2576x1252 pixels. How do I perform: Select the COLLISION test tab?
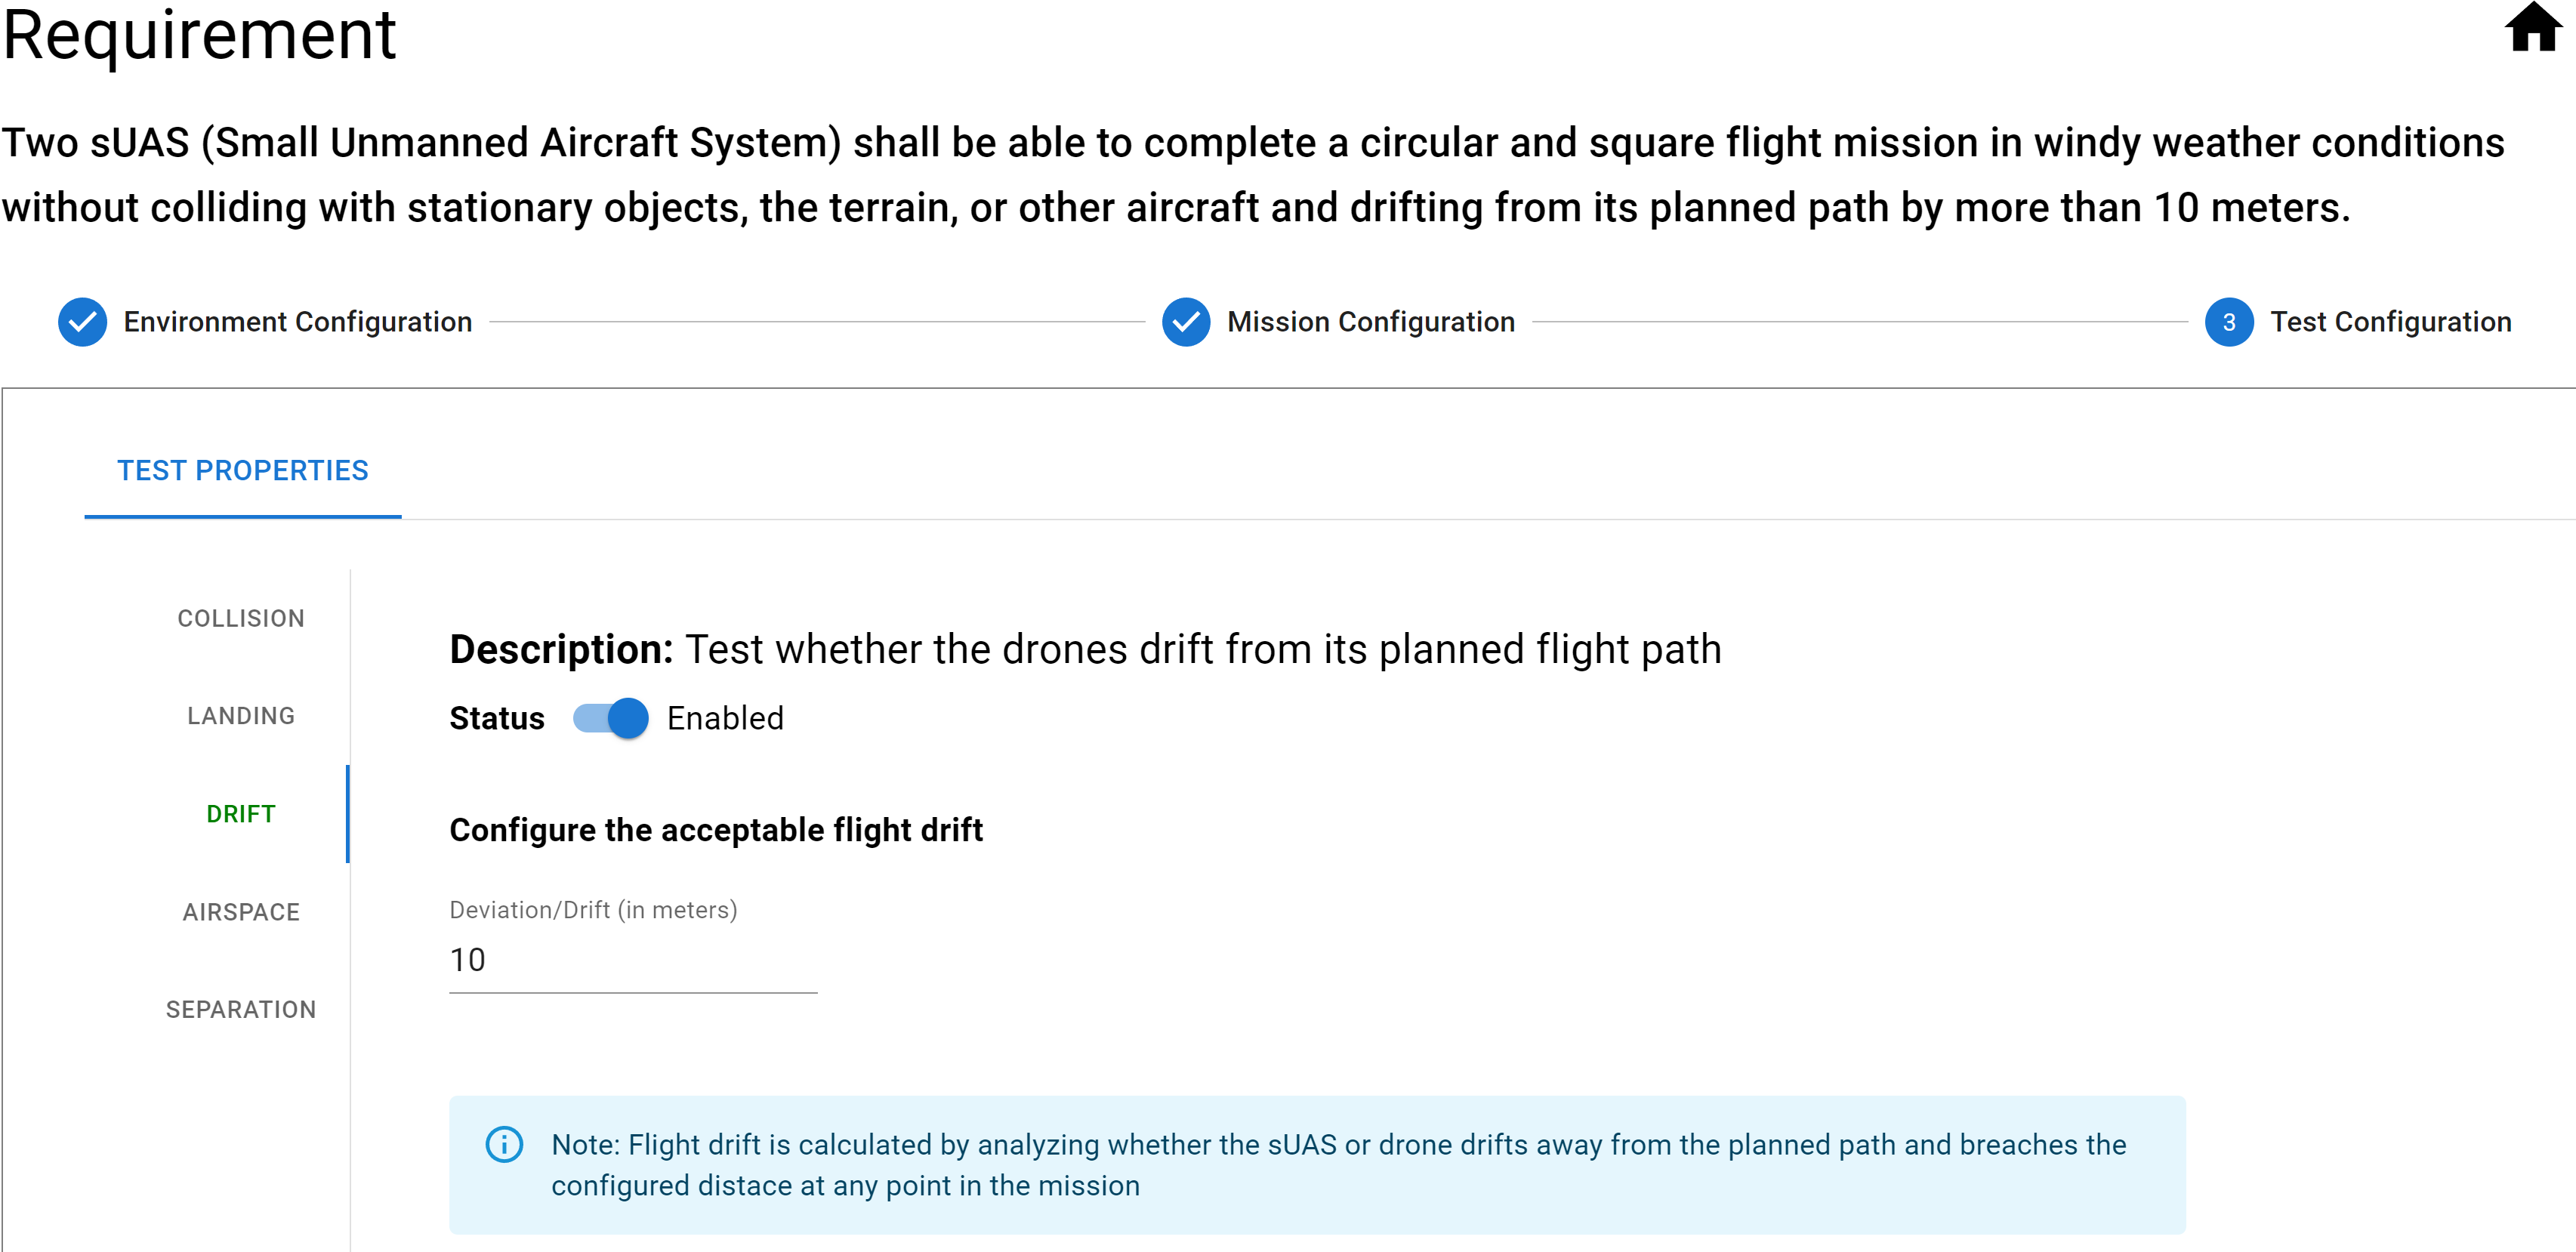[x=241, y=619]
